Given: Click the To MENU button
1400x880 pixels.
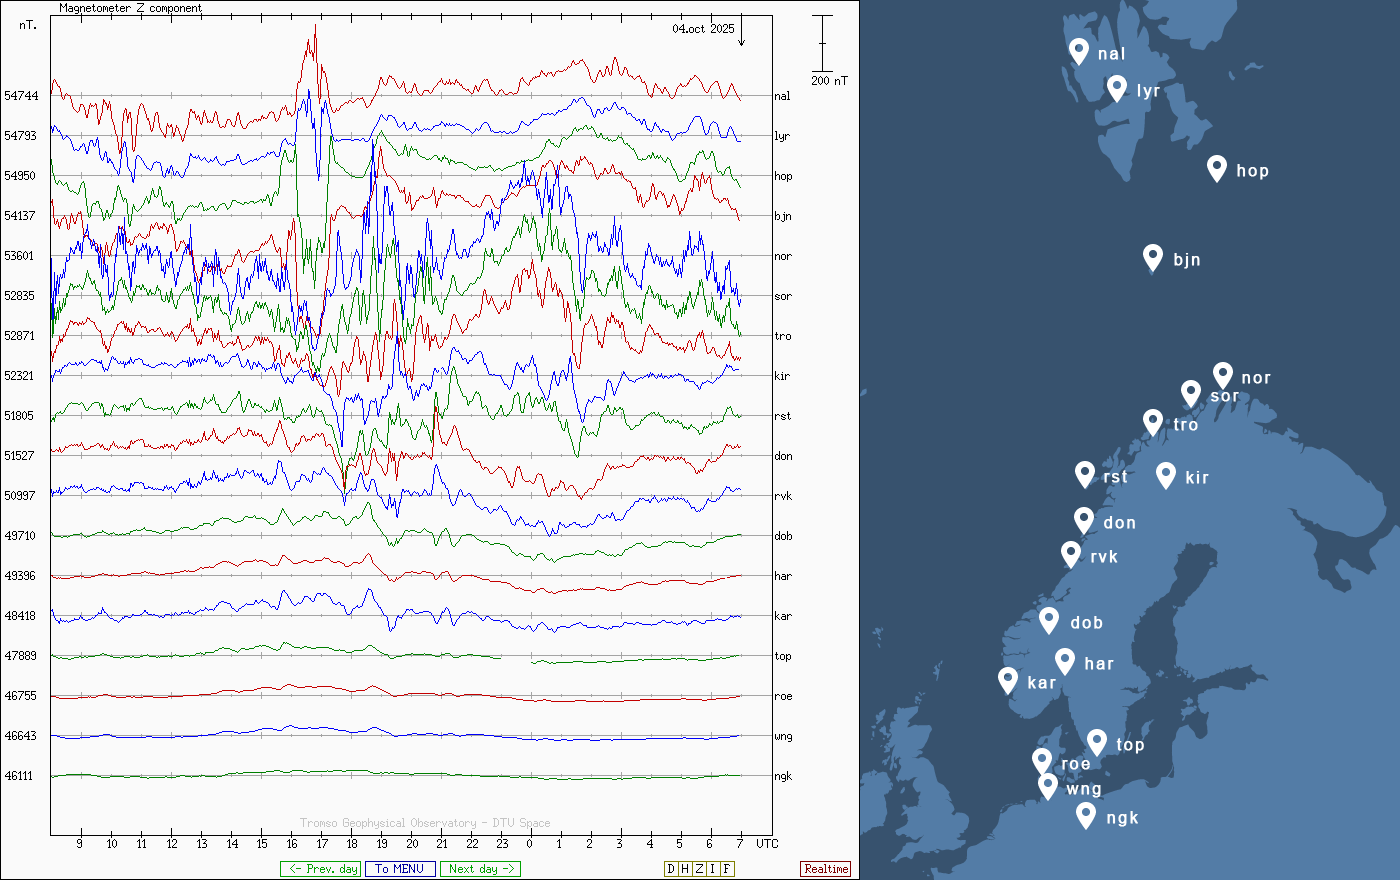Looking at the screenshot, I should 400,869.
